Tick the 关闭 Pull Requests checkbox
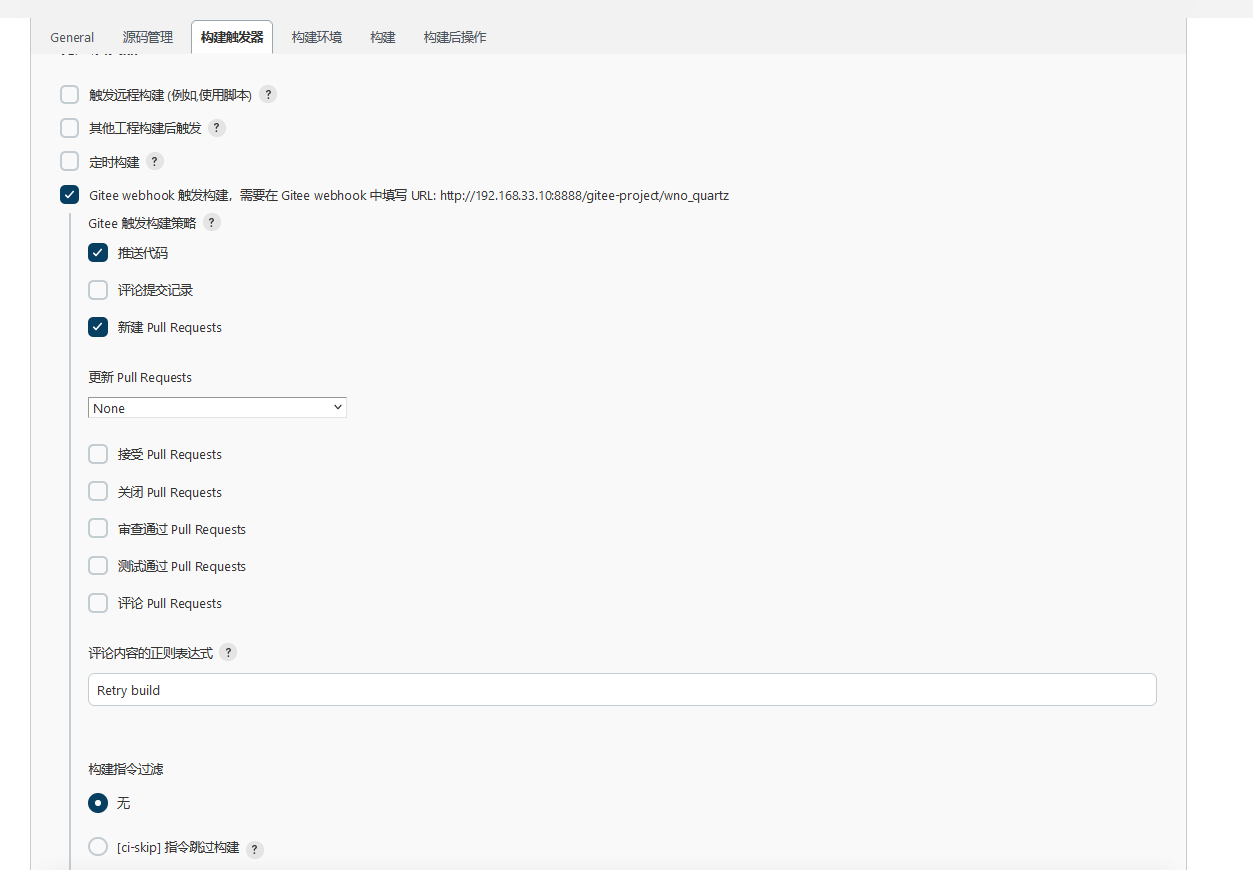Image resolution: width=1253 pixels, height=870 pixels. click(98, 492)
